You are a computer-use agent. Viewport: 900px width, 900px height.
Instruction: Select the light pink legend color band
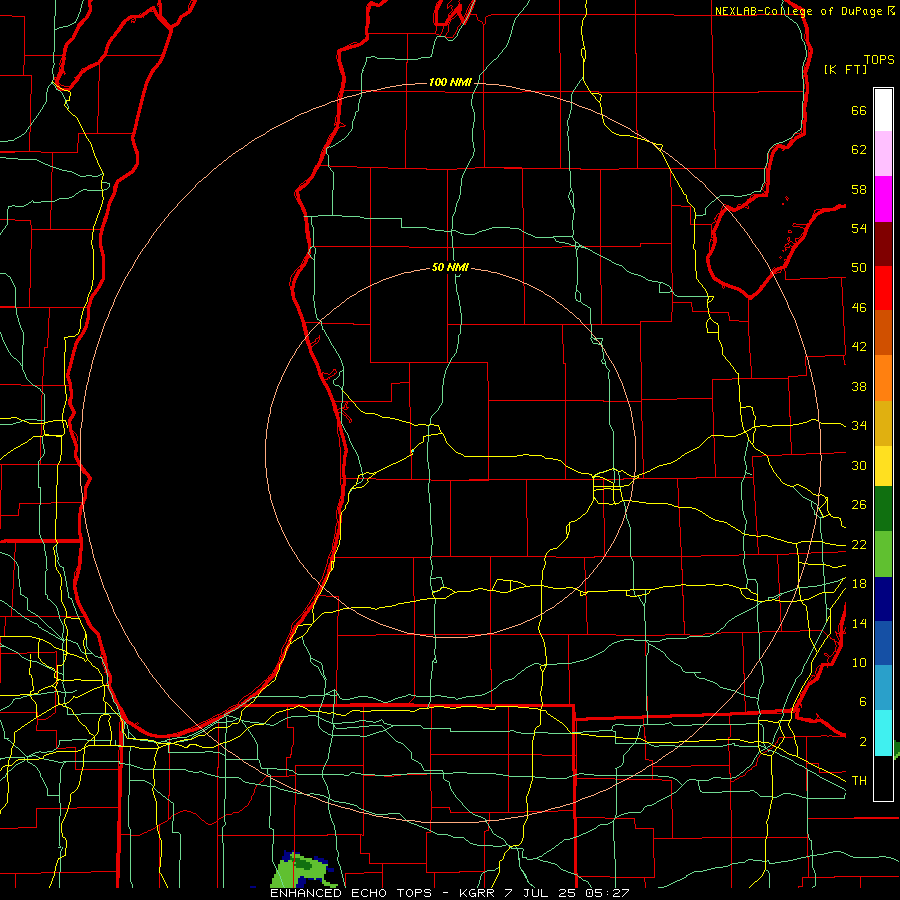coord(883,154)
